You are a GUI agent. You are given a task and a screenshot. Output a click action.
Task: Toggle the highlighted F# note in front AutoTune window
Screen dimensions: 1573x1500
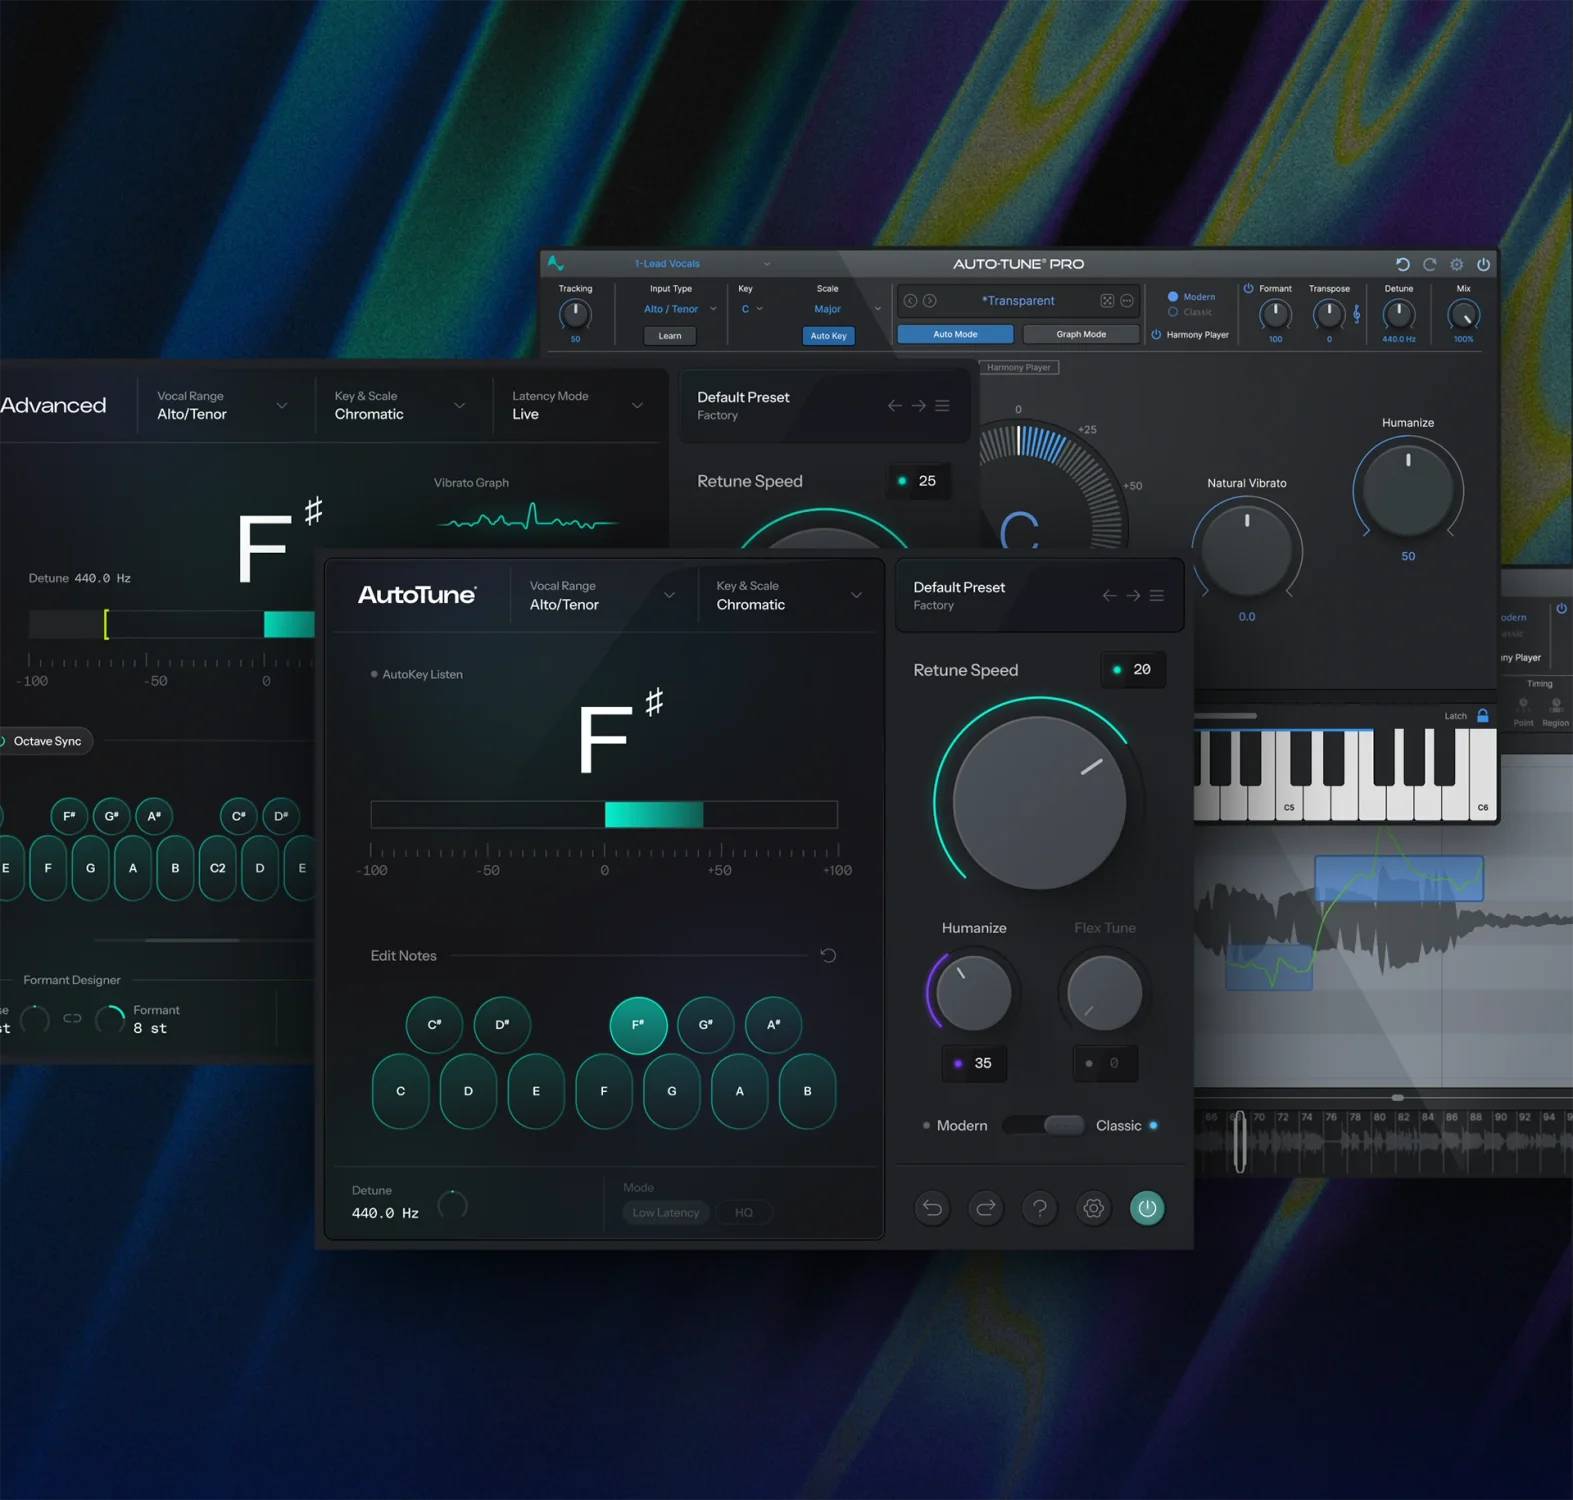[x=638, y=1025]
